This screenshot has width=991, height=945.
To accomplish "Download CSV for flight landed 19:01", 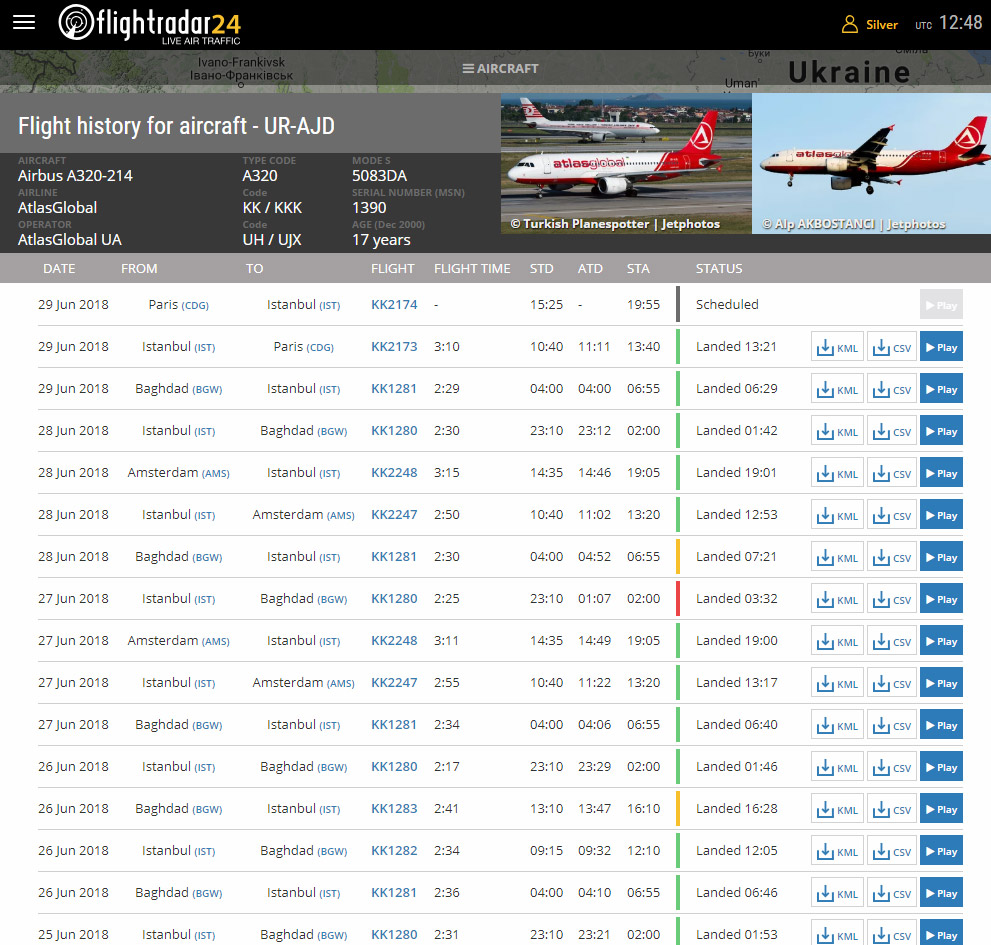I will coord(892,473).
